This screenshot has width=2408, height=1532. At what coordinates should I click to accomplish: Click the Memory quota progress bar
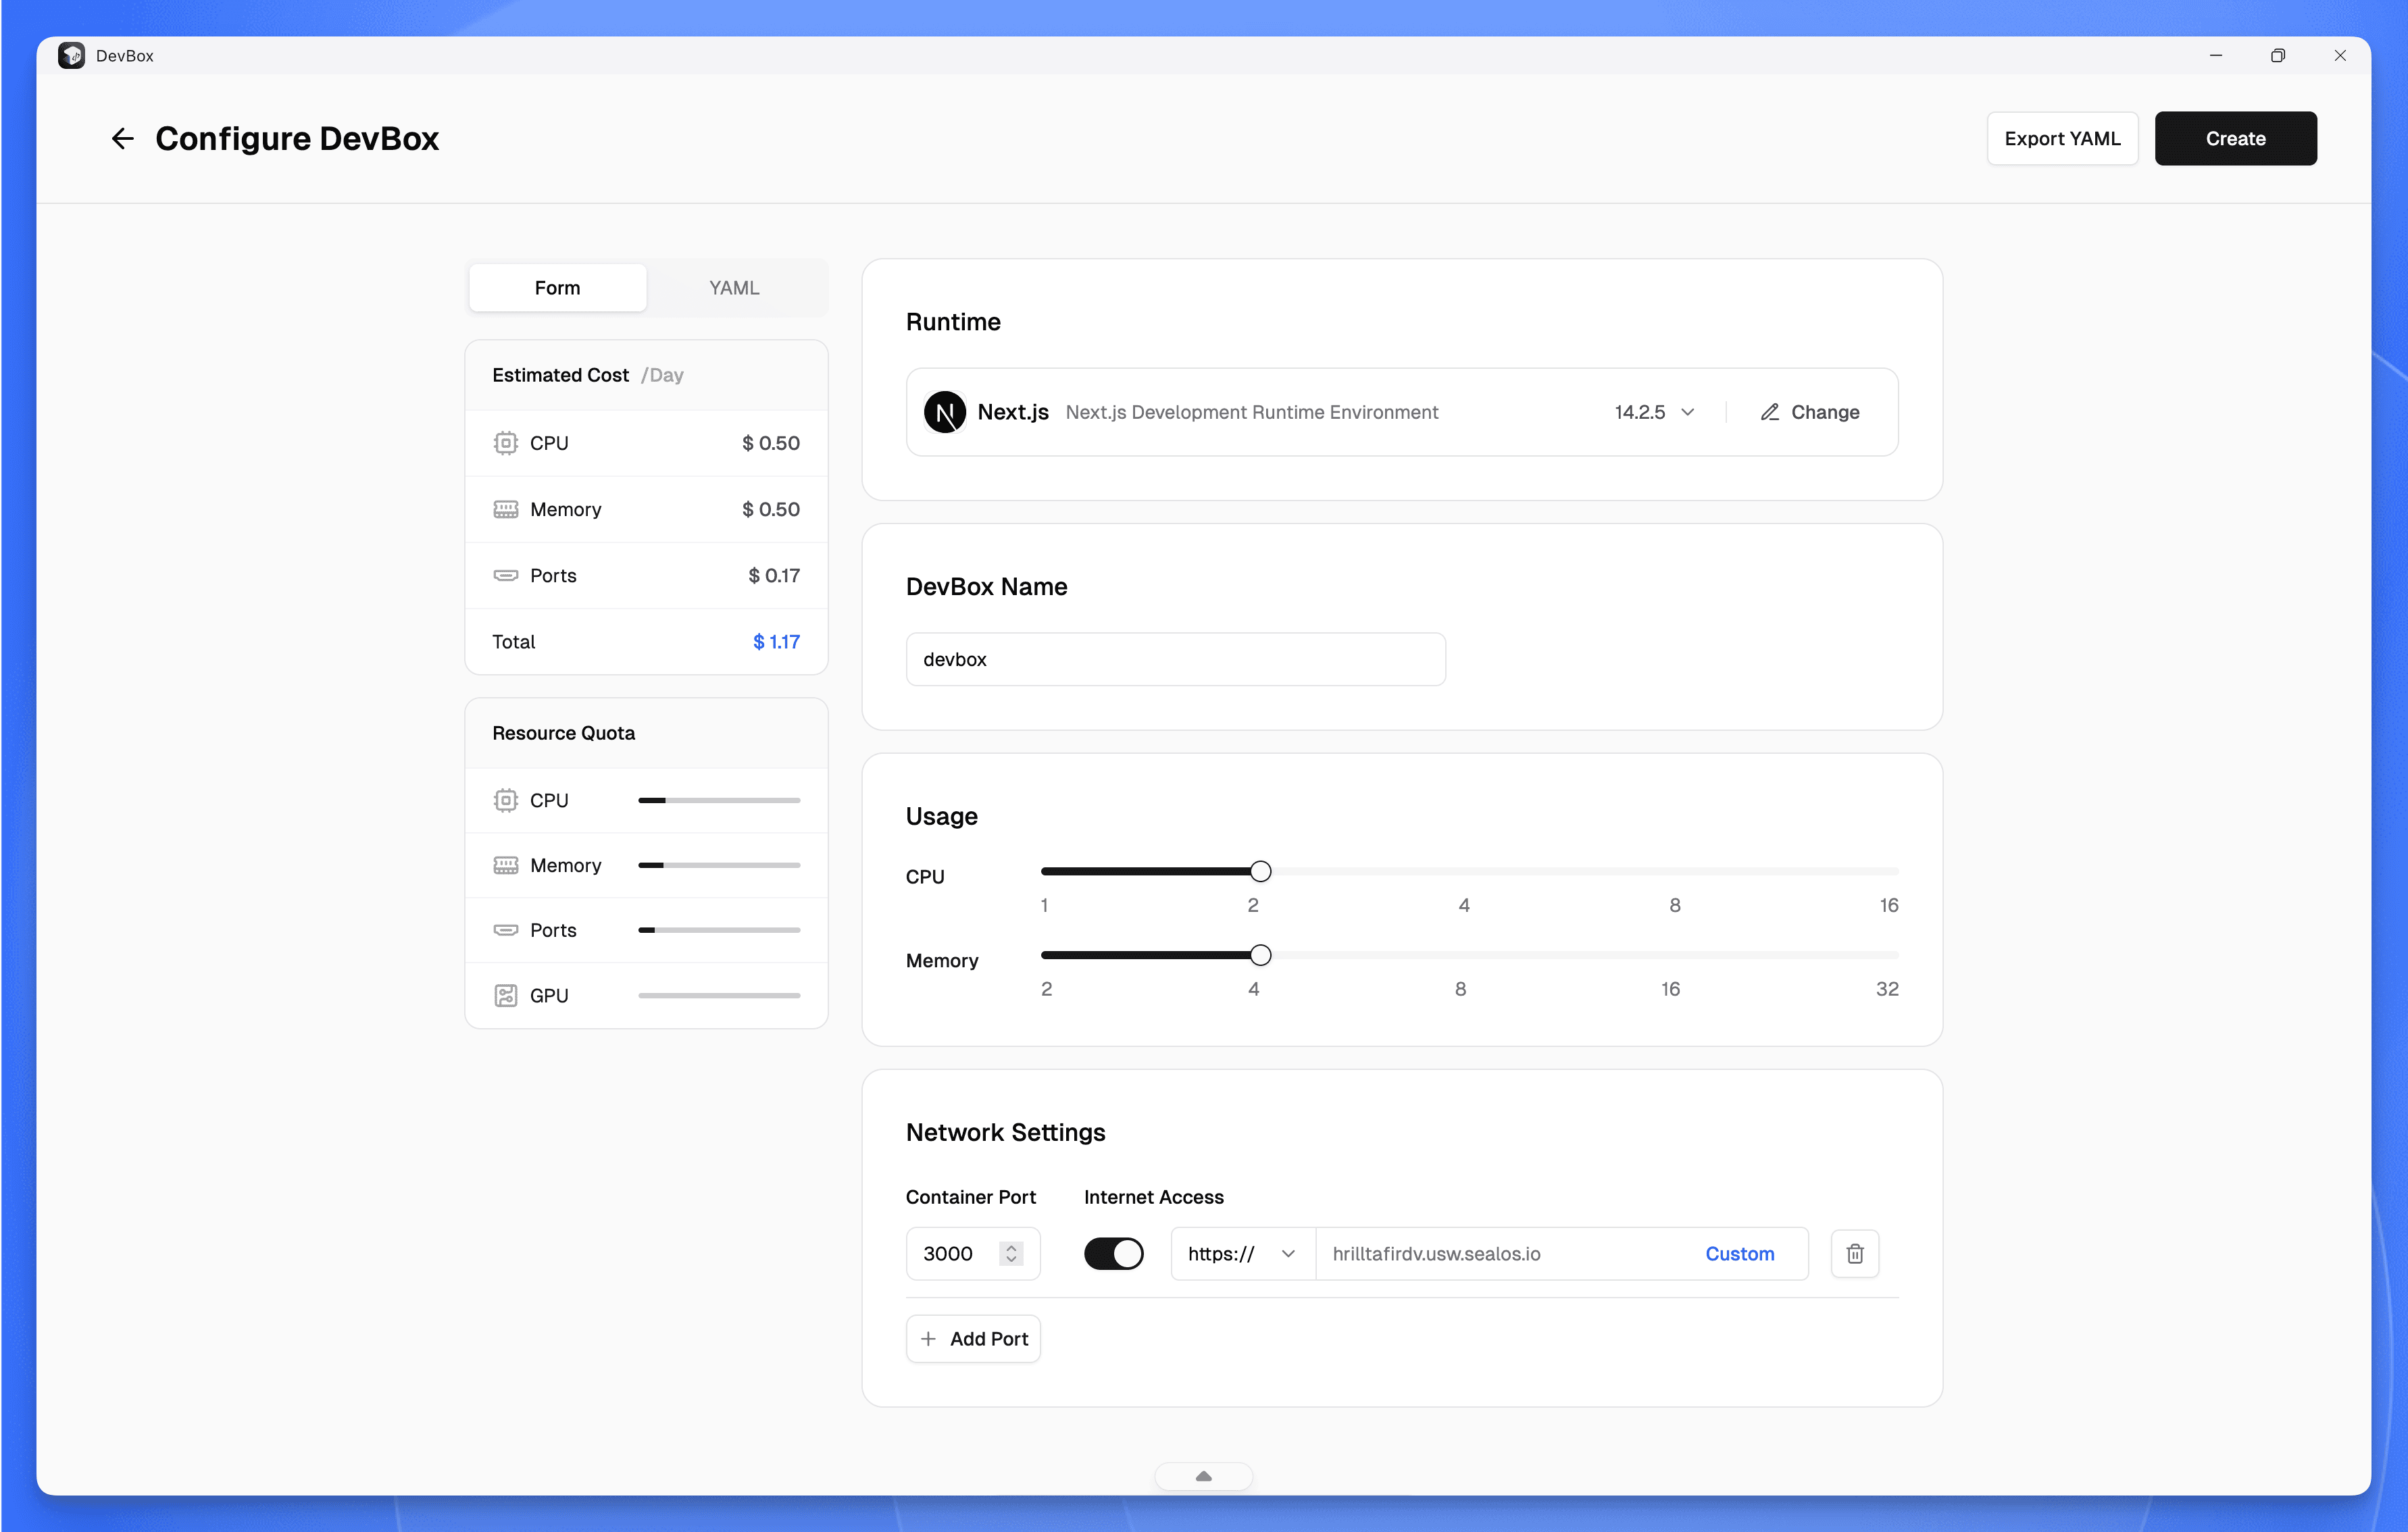click(x=718, y=865)
